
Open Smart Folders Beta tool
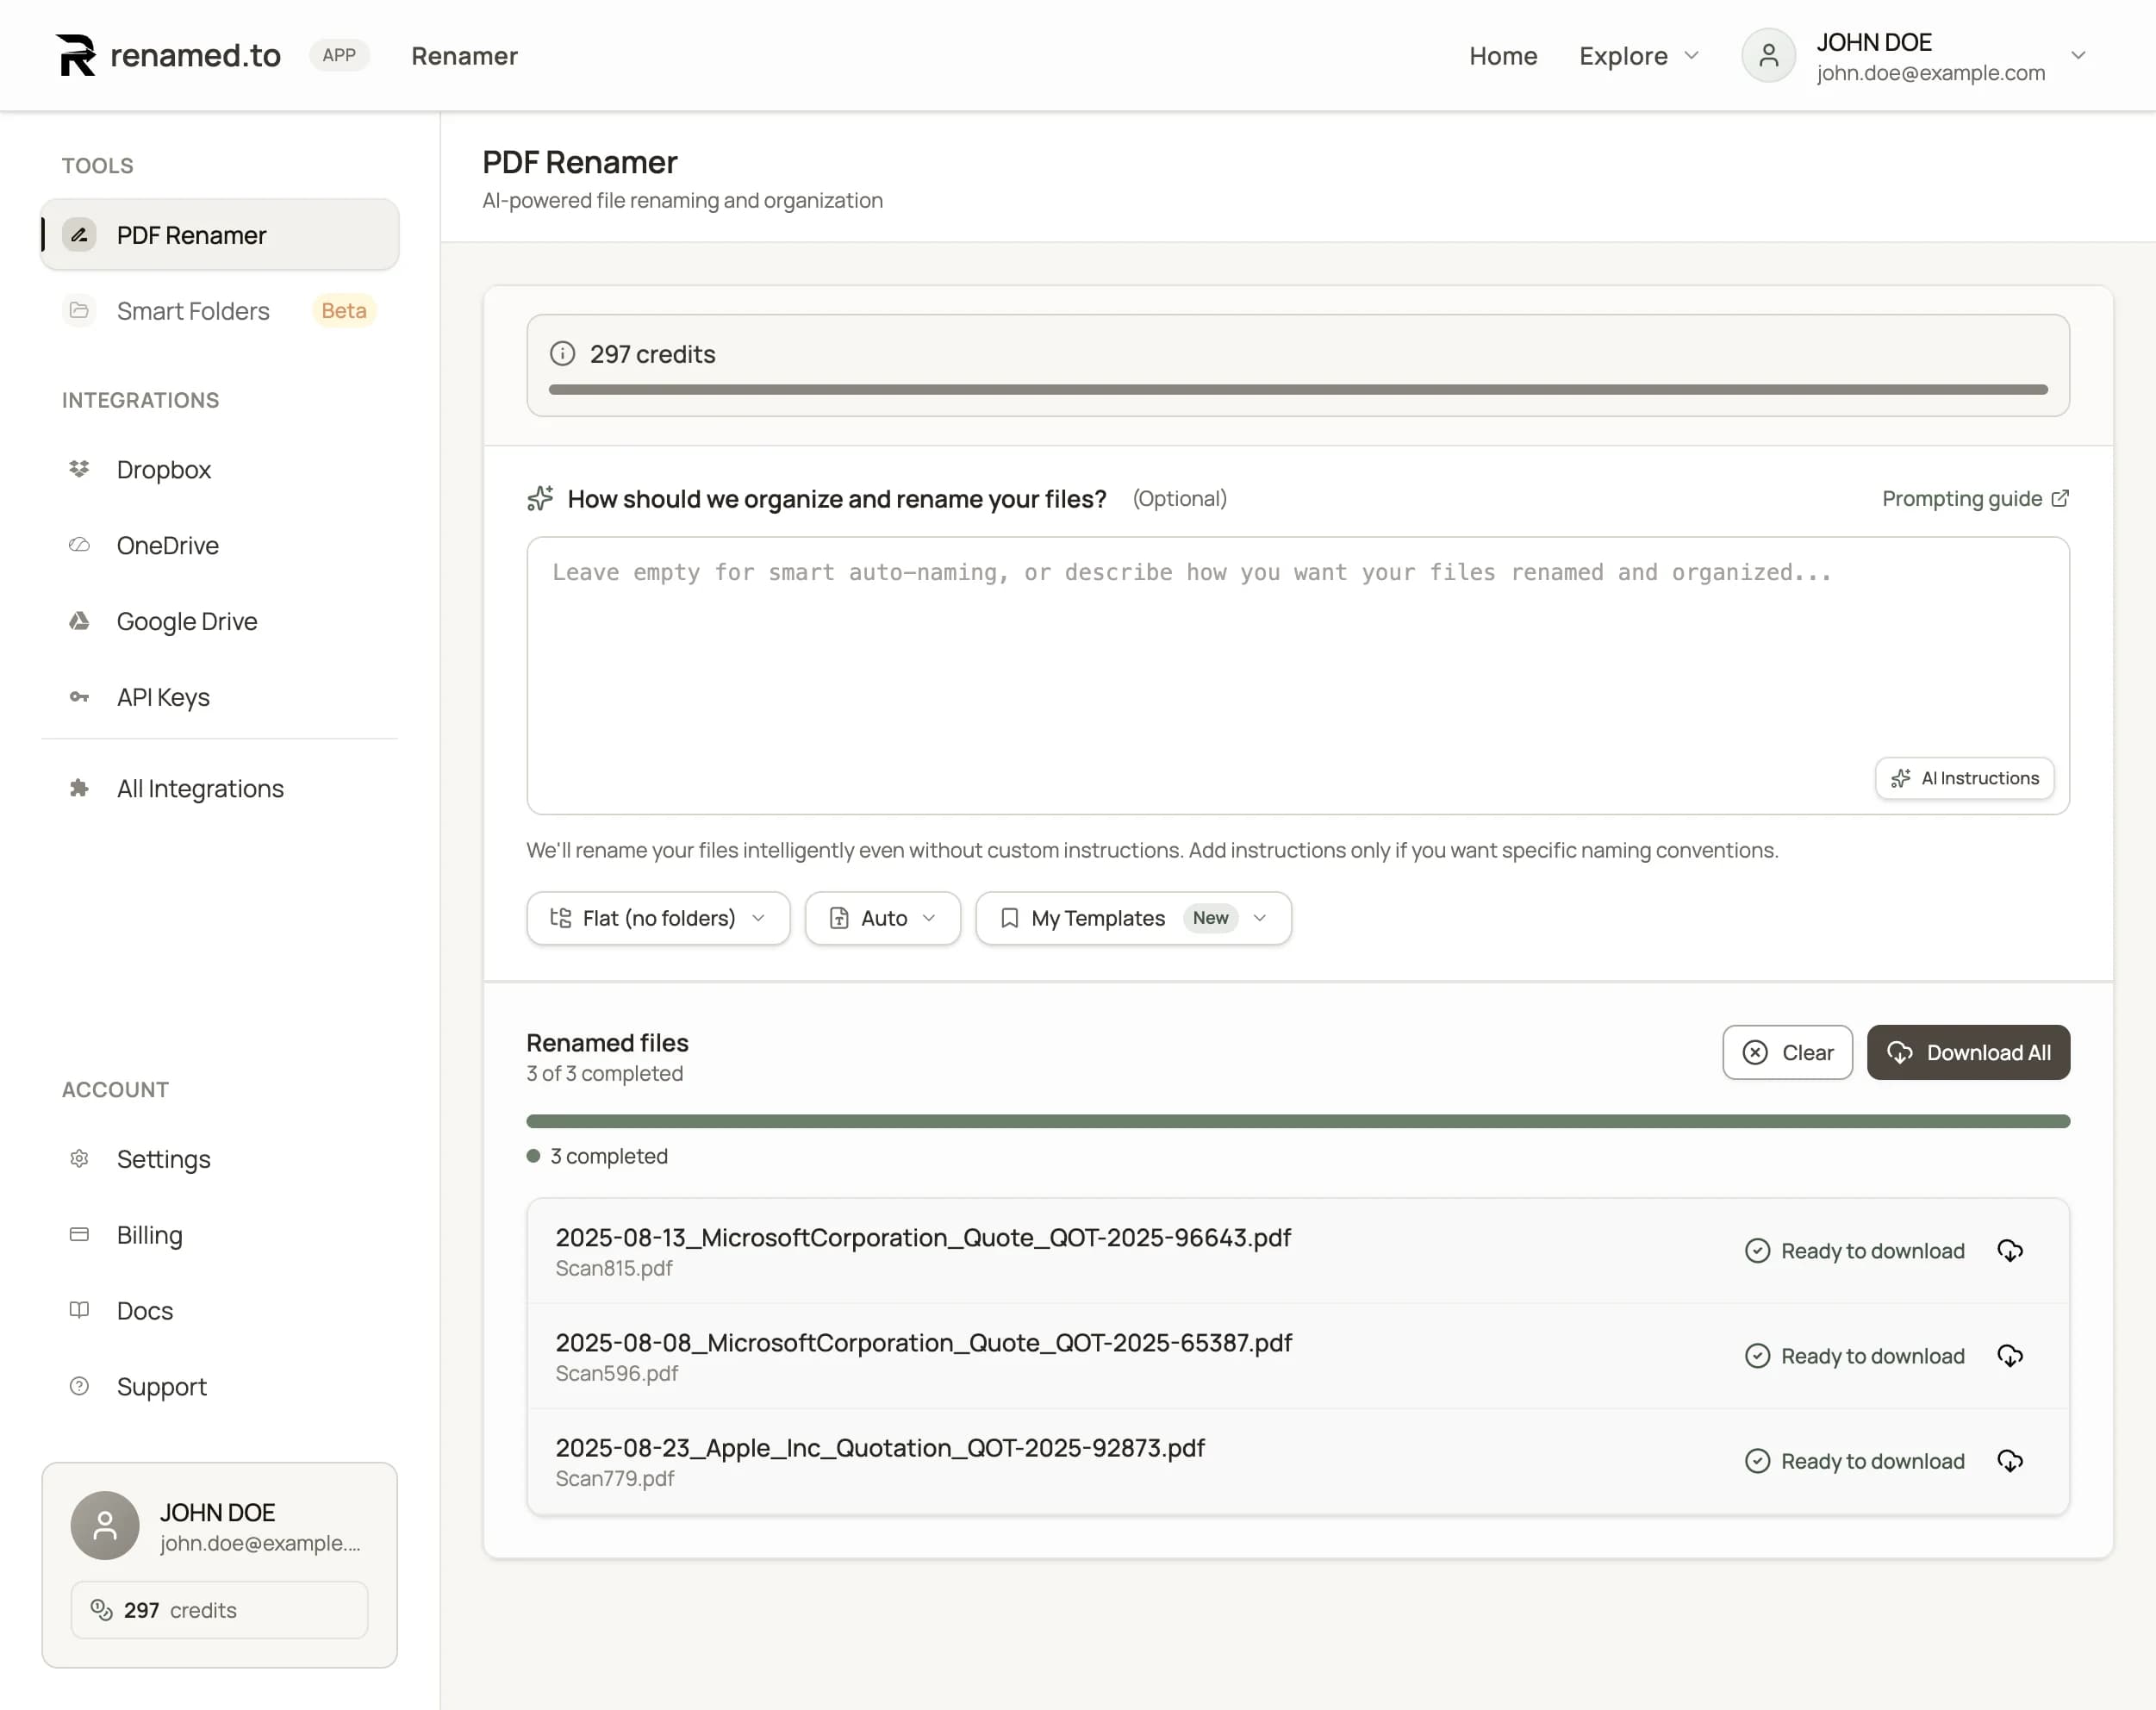click(x=193, y=311)
